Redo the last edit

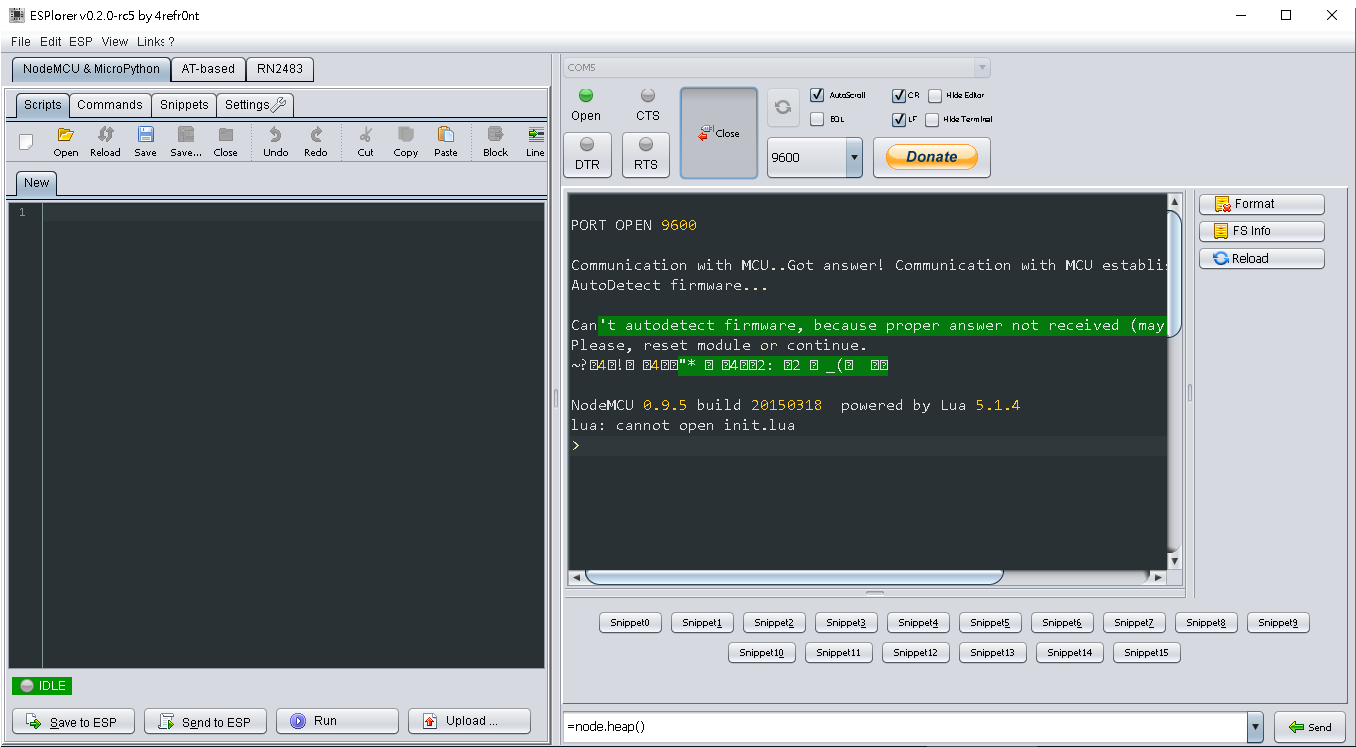tap(315, 140)
